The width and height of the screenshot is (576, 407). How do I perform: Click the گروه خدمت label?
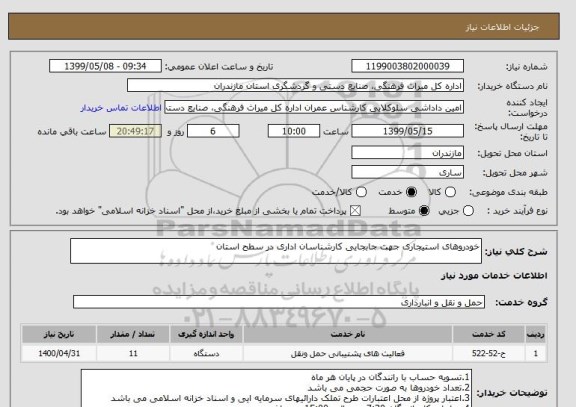[521, 302]
